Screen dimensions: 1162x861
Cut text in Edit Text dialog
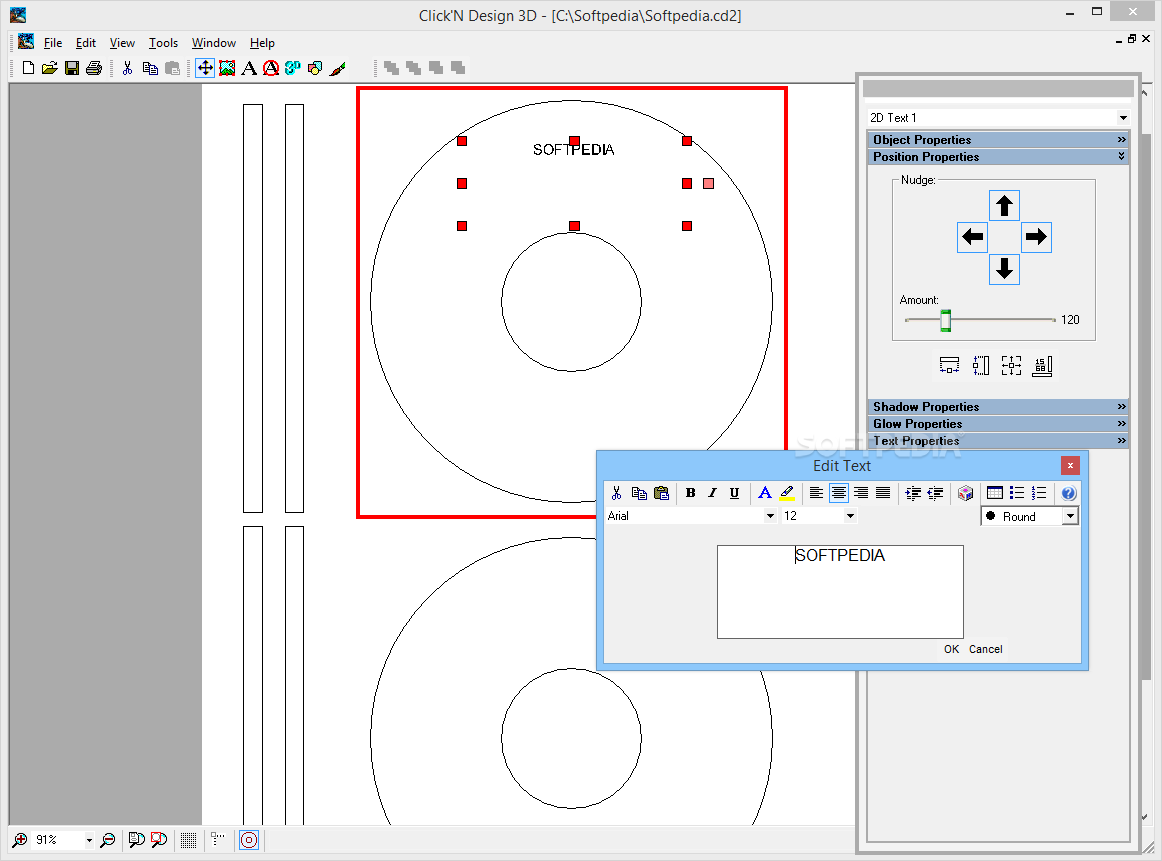(x=617, y=493)
